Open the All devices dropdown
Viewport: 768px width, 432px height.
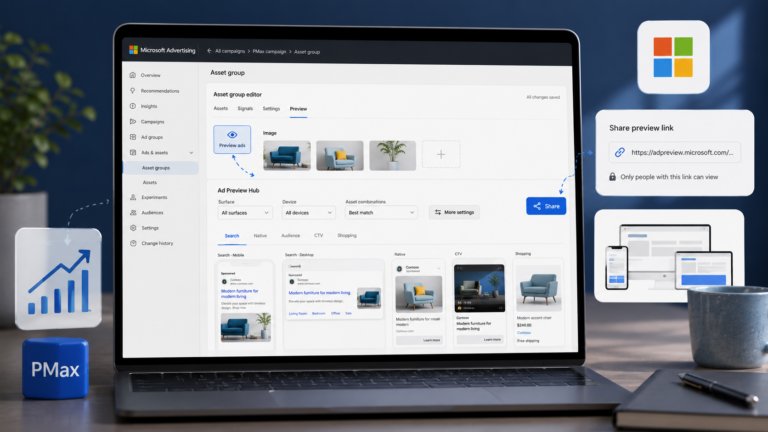[308, 213]
